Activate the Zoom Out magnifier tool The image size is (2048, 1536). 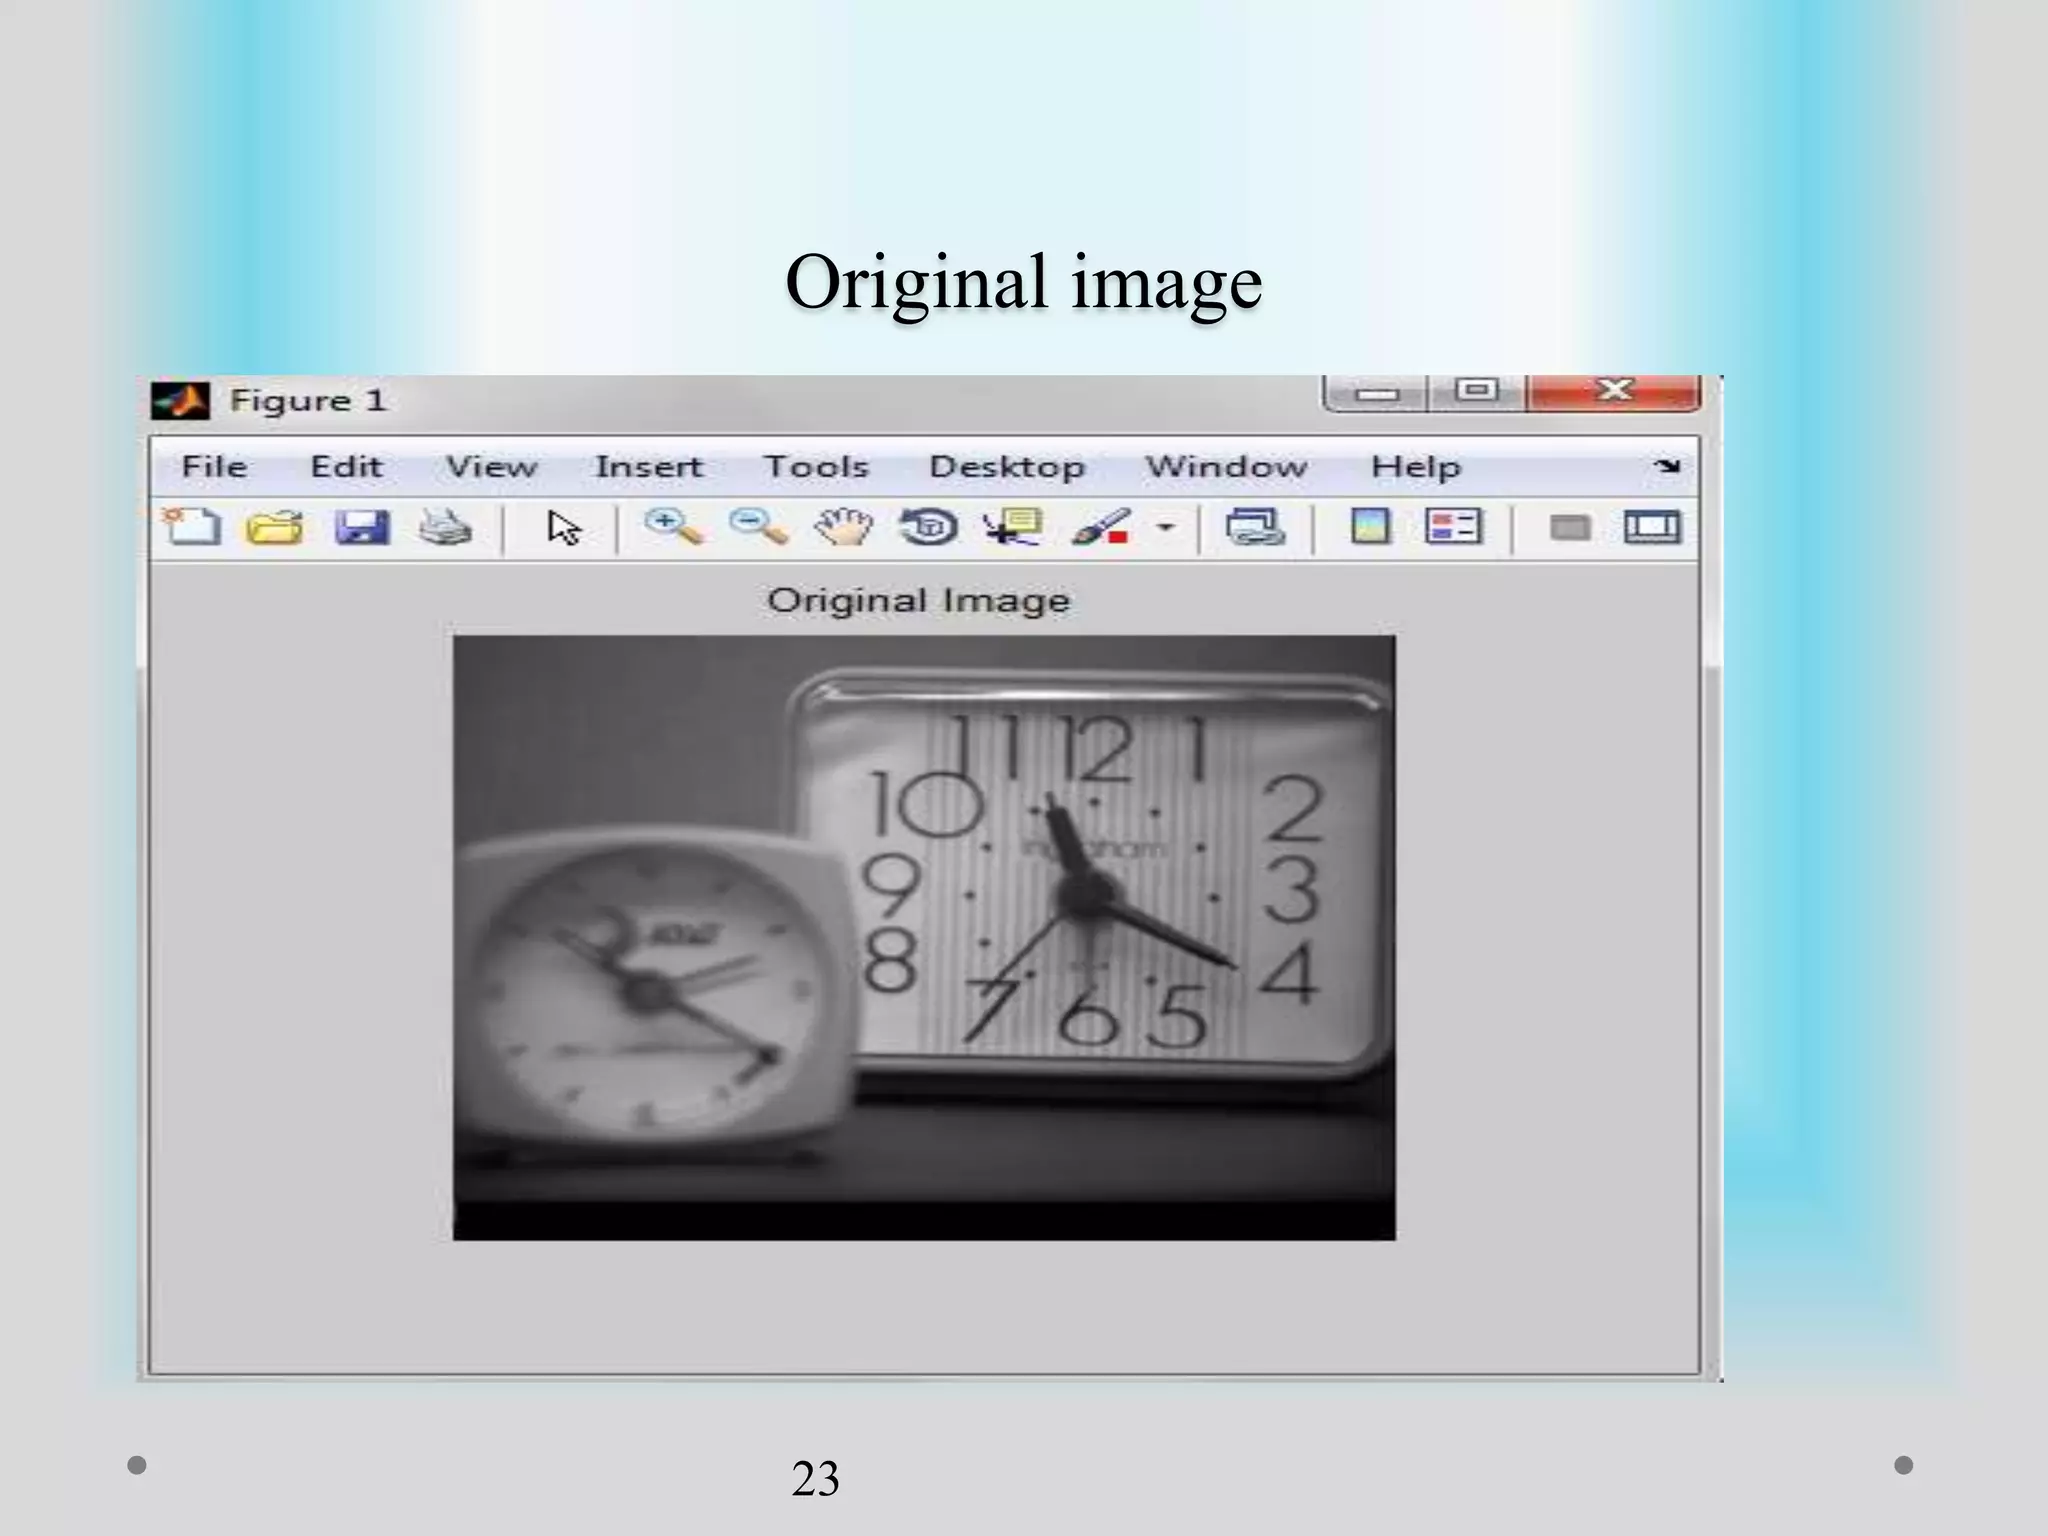pyautogui.click(x=758, y=526)
